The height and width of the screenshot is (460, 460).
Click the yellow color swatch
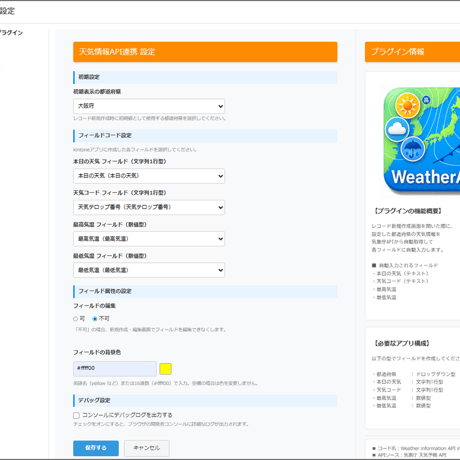(x=166, y=369)
